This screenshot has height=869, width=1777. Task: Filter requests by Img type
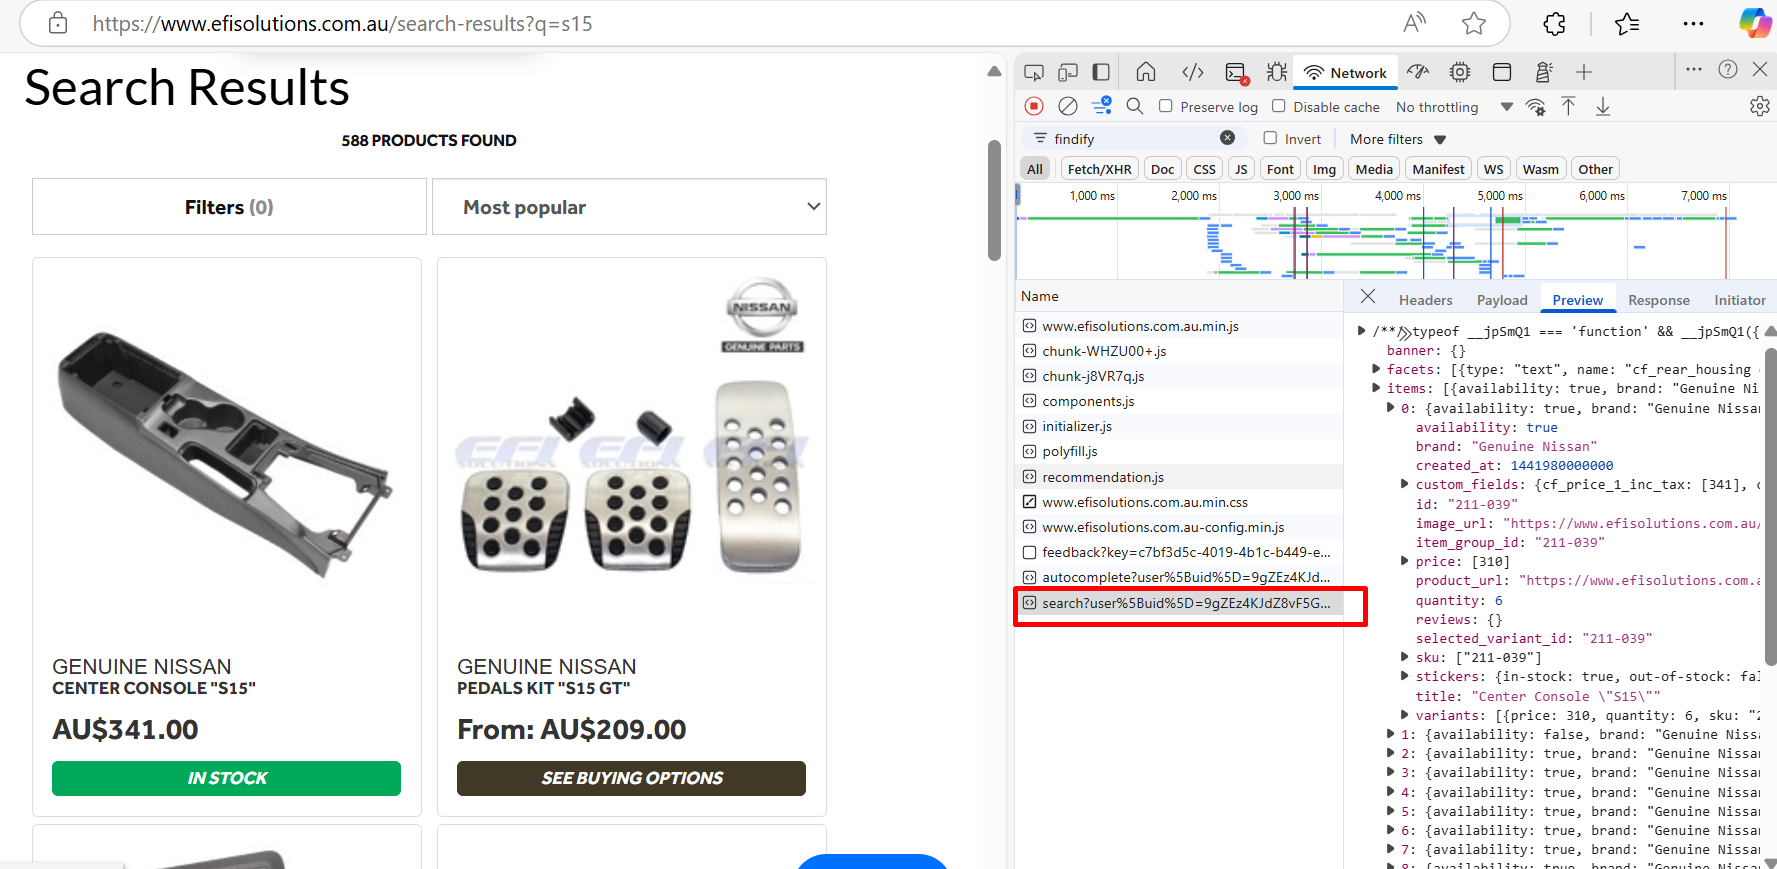1324,169
